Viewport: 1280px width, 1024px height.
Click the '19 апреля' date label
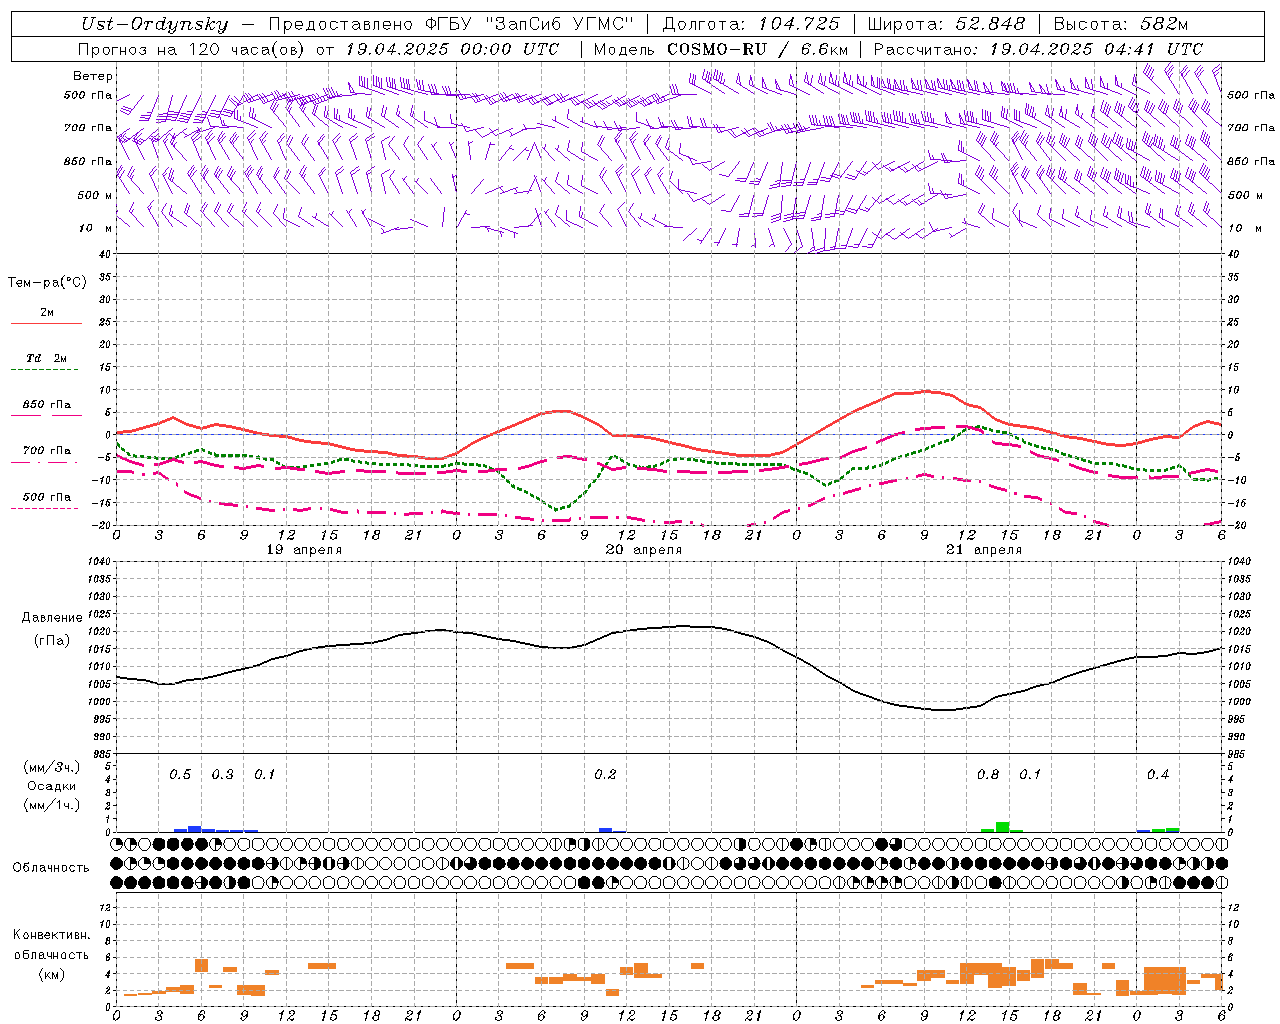click(305, 550)
